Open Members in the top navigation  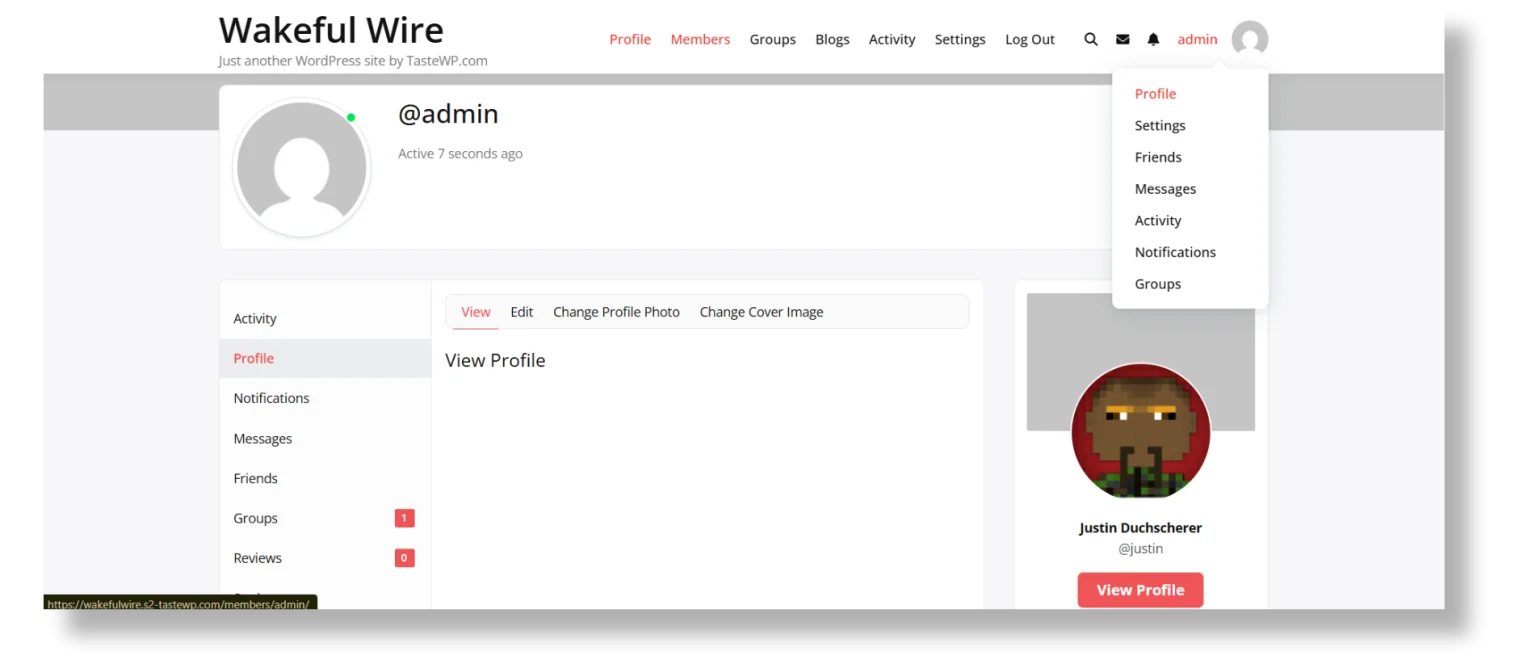click(700, 40)
